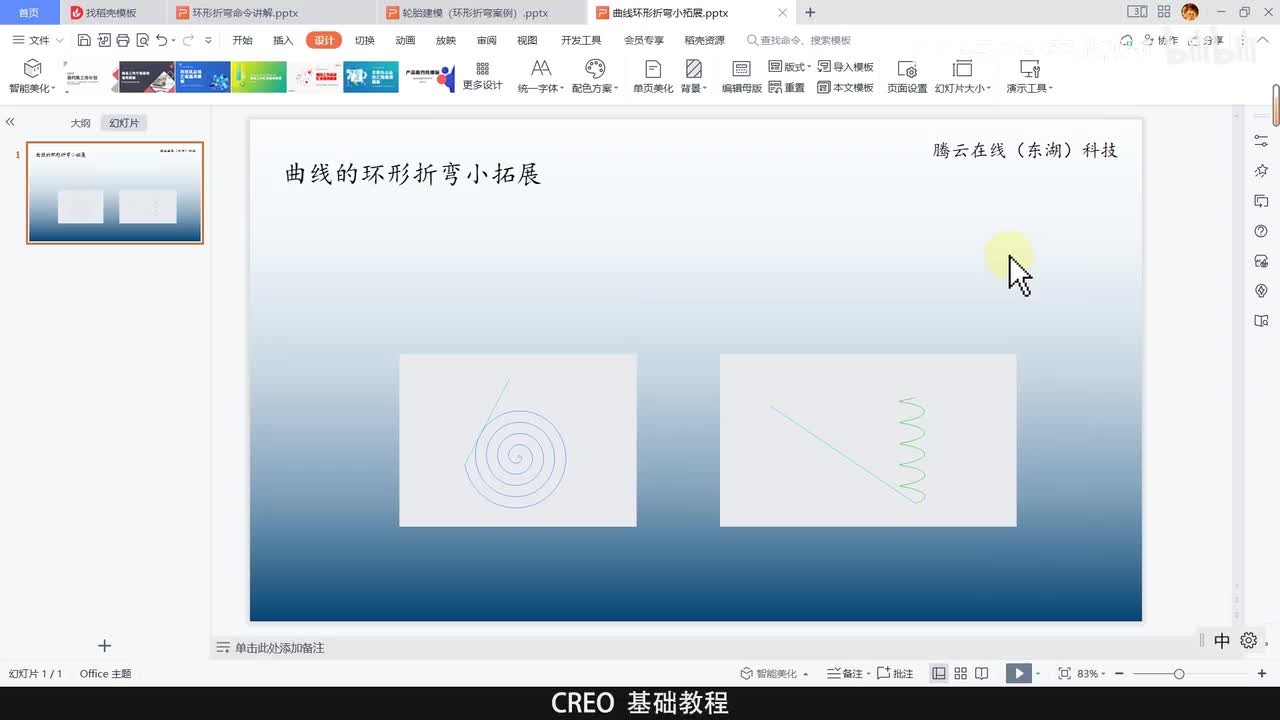Switch to 审阅 review tab
1280x720 pixels.
(487, 40)
